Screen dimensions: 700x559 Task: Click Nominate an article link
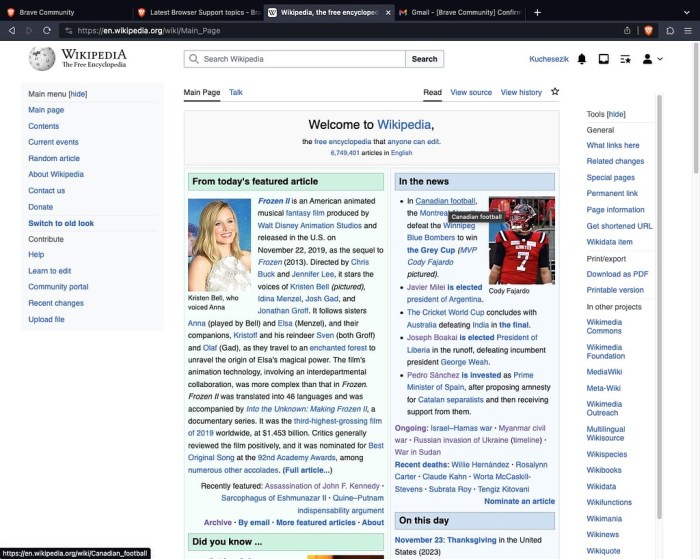(520, 501)
